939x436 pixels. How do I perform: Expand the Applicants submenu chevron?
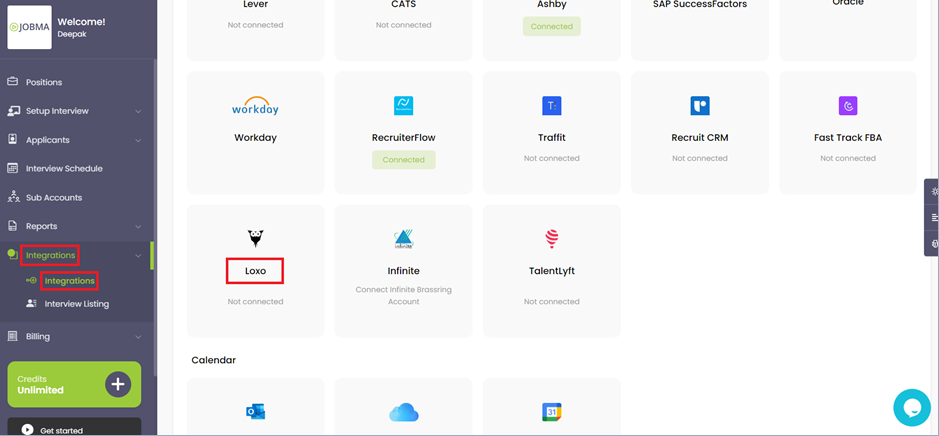tap(138, 140)
